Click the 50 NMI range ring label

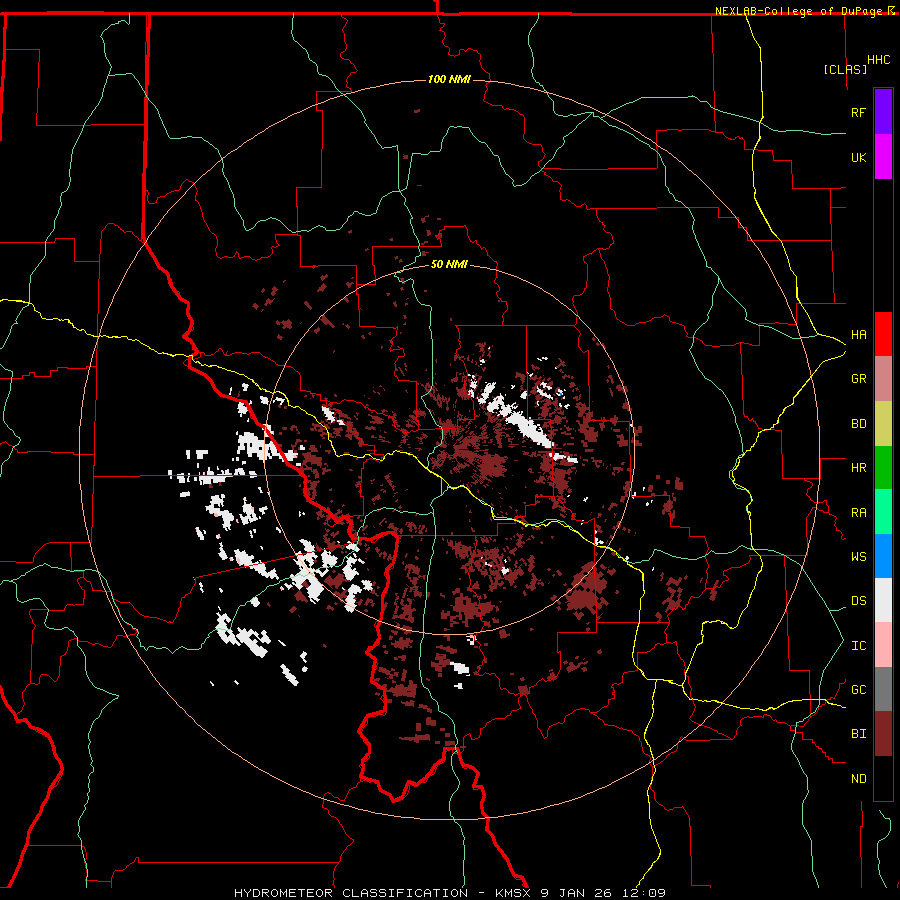(x=449, y=264)
